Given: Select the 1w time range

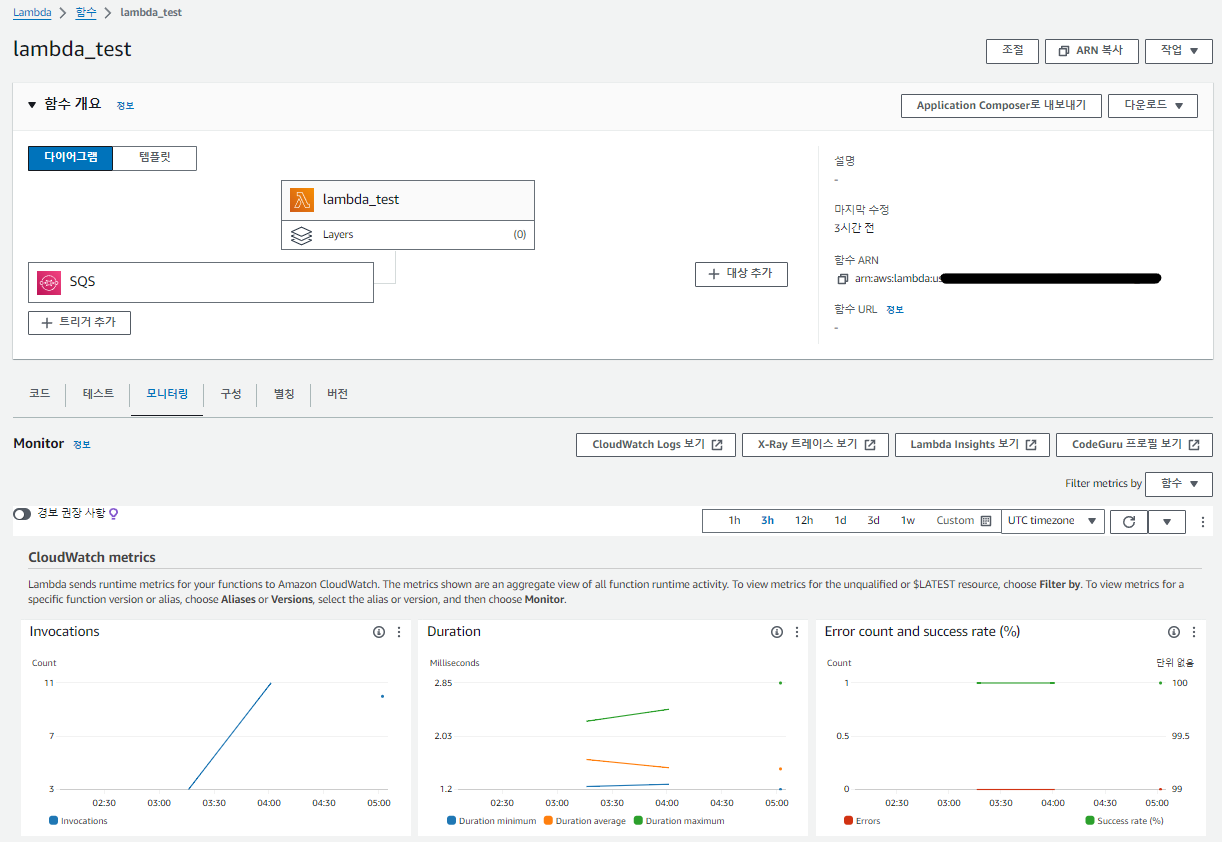Looking at the screenshot, I should click(908, 521).
